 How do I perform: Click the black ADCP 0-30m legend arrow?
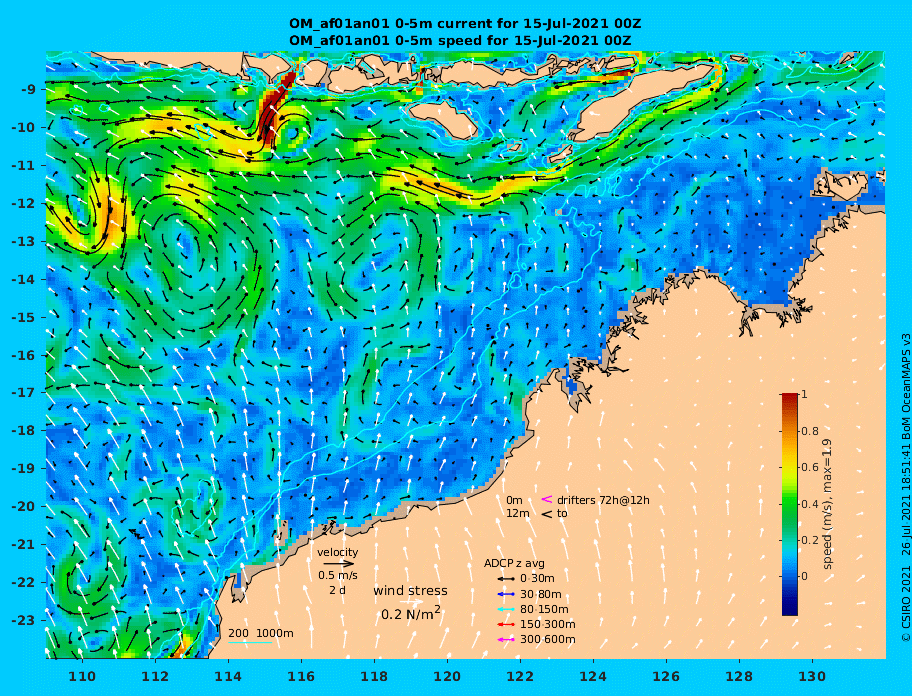(x=507, y=579)
